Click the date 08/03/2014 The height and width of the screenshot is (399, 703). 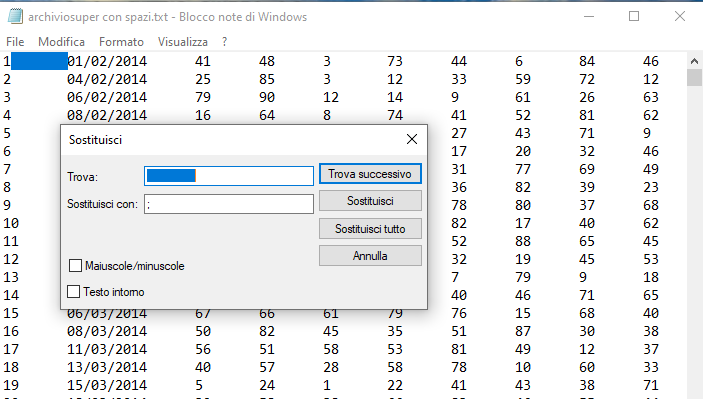(107, 331)
